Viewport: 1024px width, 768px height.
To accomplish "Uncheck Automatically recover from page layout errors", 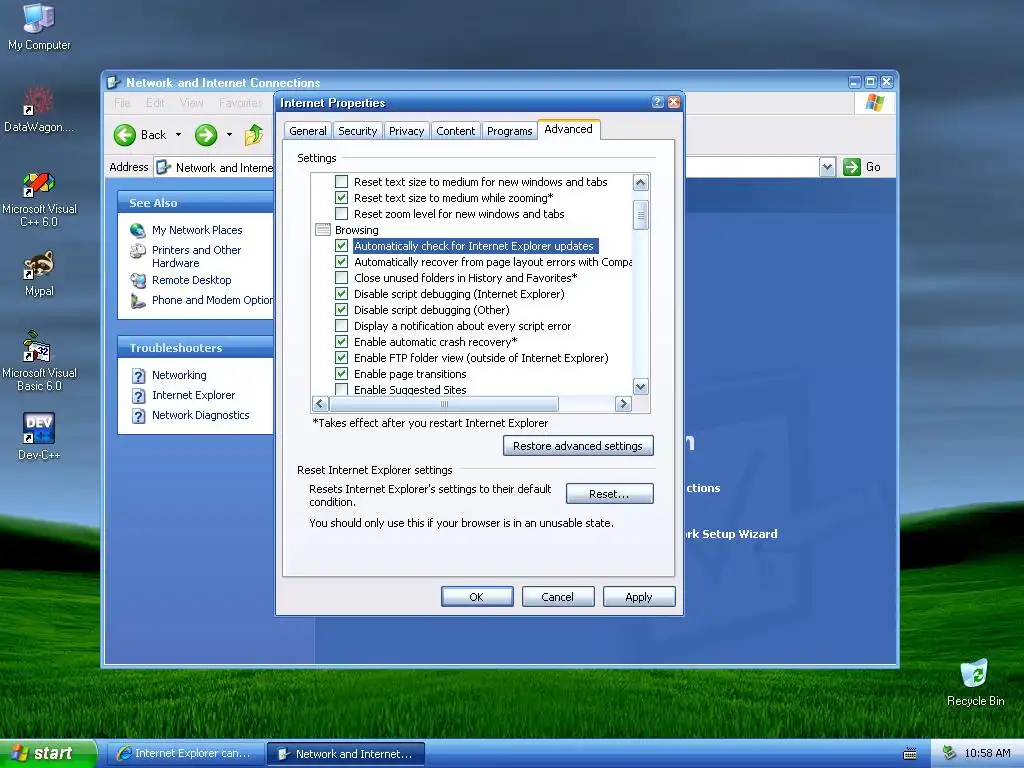I will [x=341, y=262].
